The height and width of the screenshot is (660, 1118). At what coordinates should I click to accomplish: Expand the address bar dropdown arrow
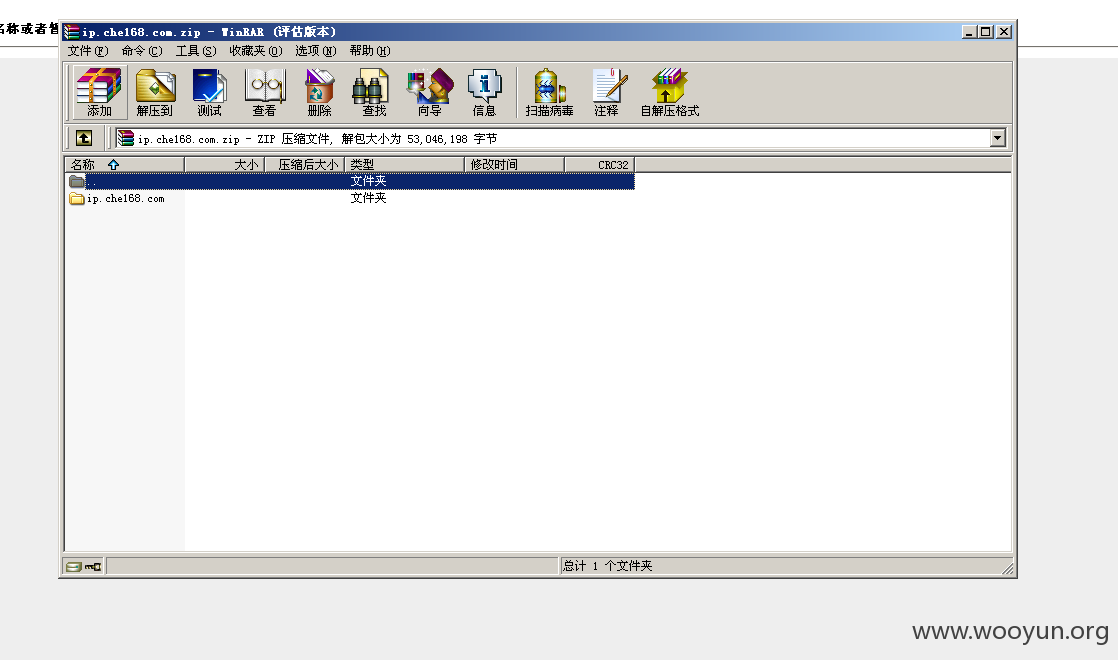pyautogui.click(x=998, y=138)
